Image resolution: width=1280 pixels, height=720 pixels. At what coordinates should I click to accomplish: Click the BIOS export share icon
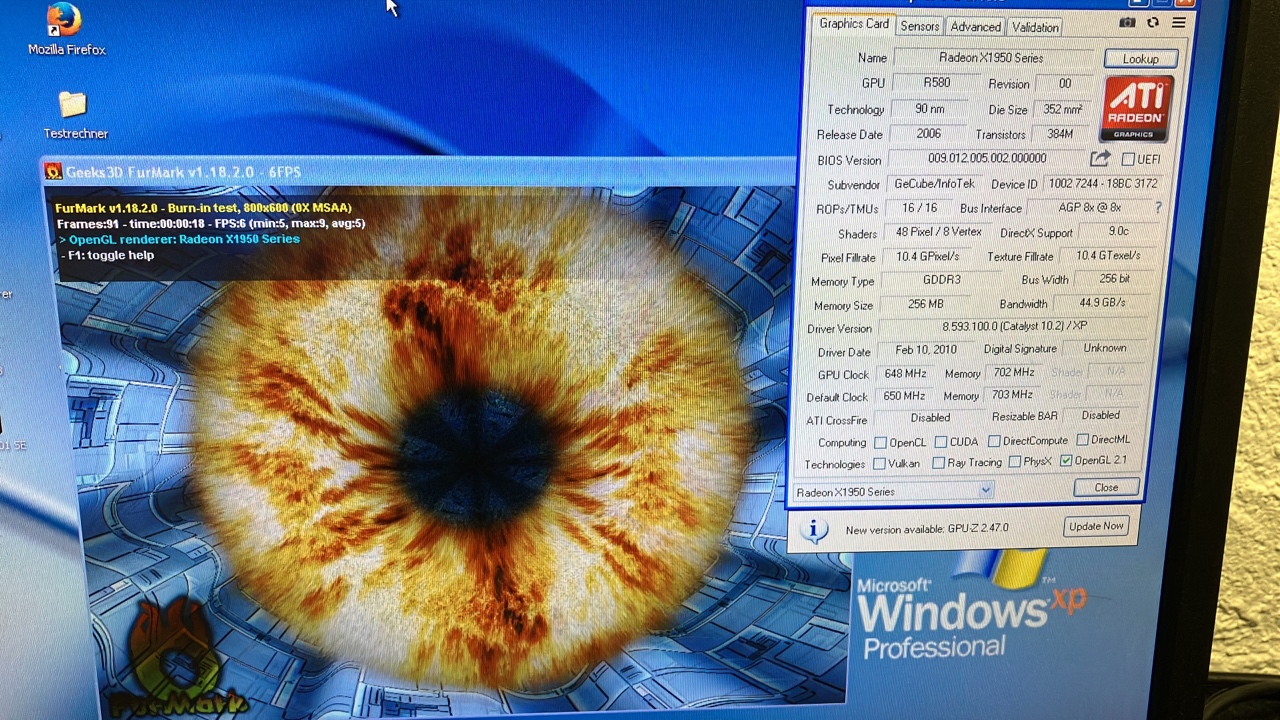point(1100,159)
